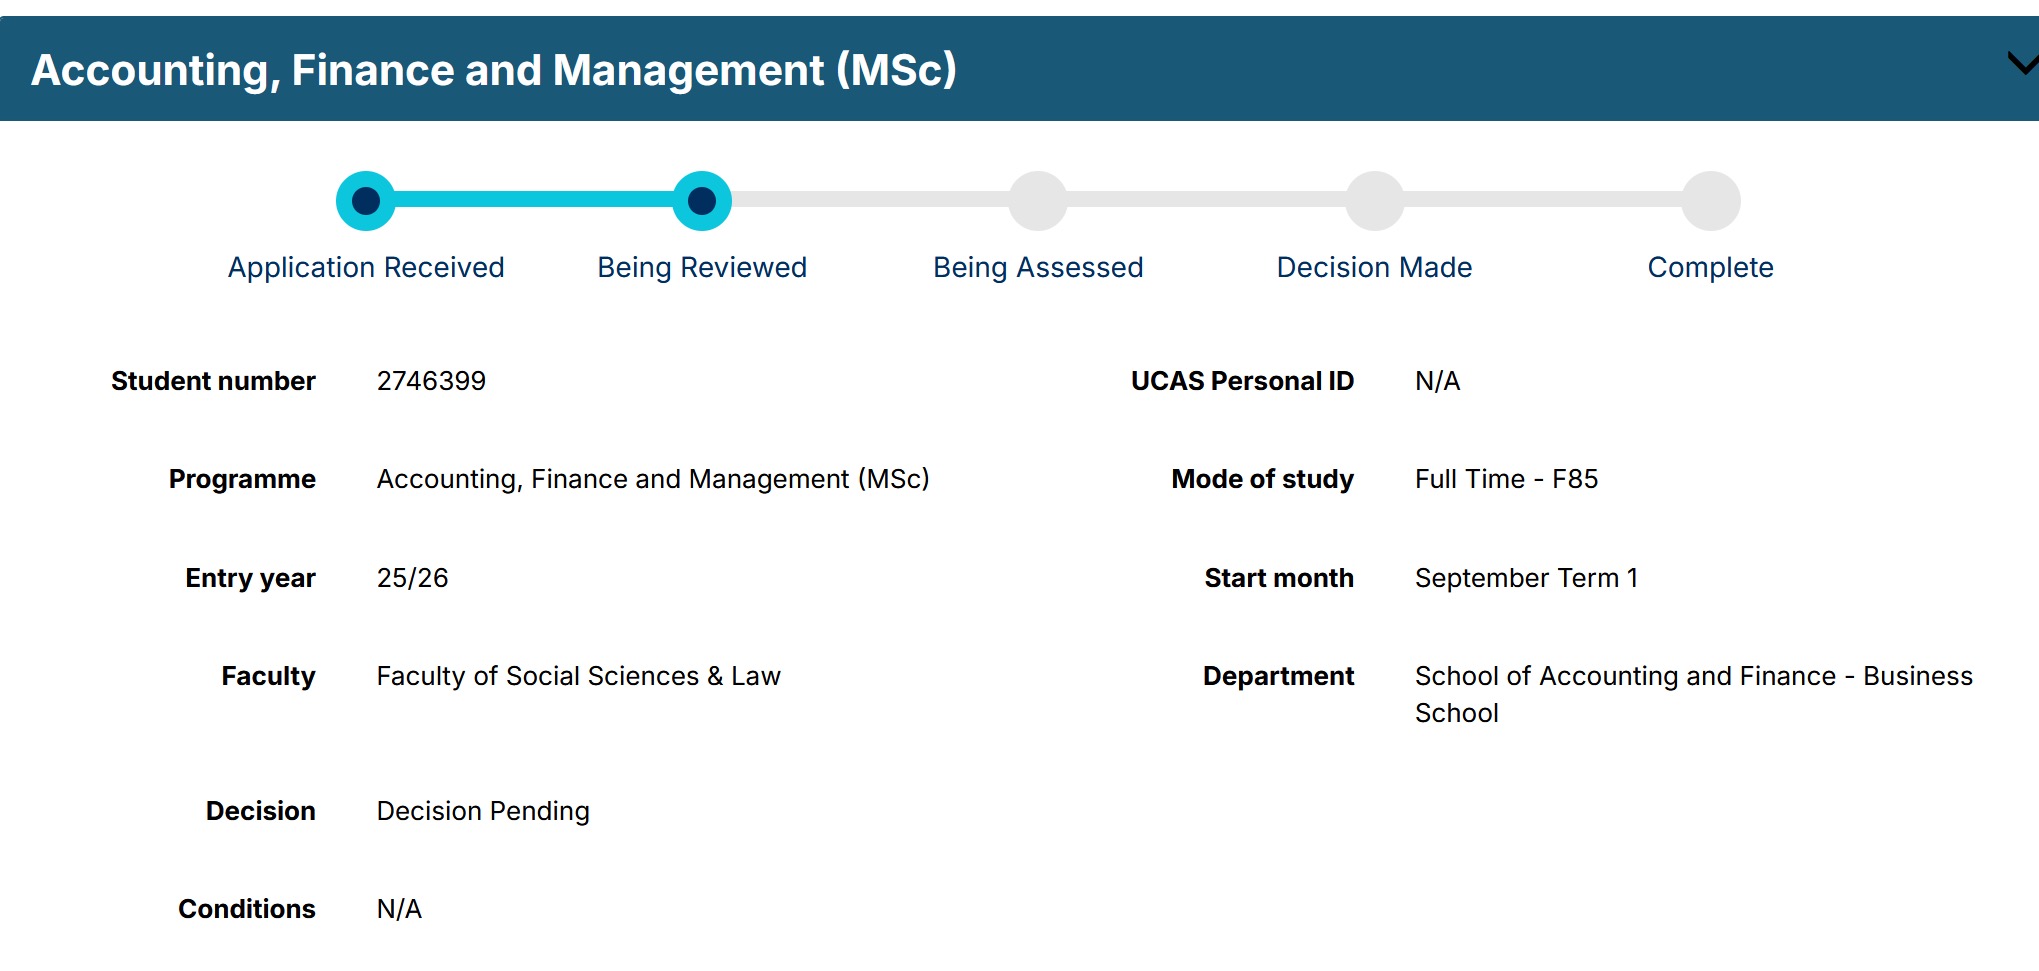Select the Being Assessed stage label

1038,268
